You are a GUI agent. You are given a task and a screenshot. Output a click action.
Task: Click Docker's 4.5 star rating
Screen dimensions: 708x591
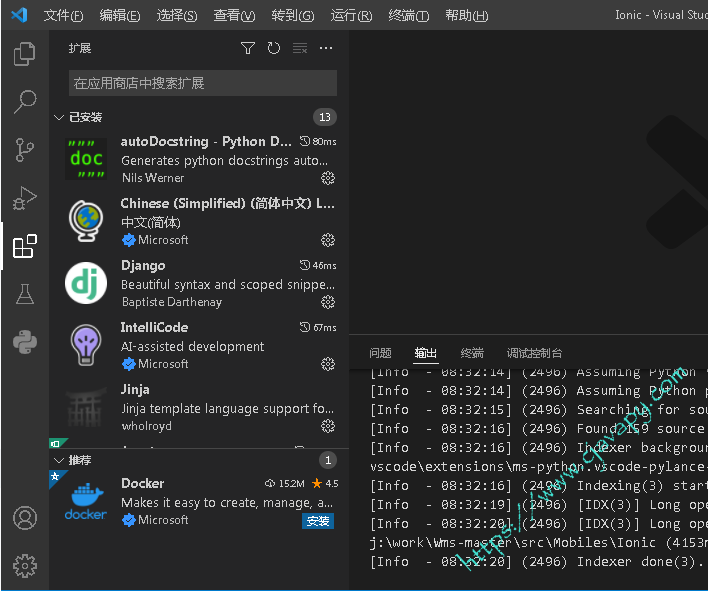coord(325,484)
